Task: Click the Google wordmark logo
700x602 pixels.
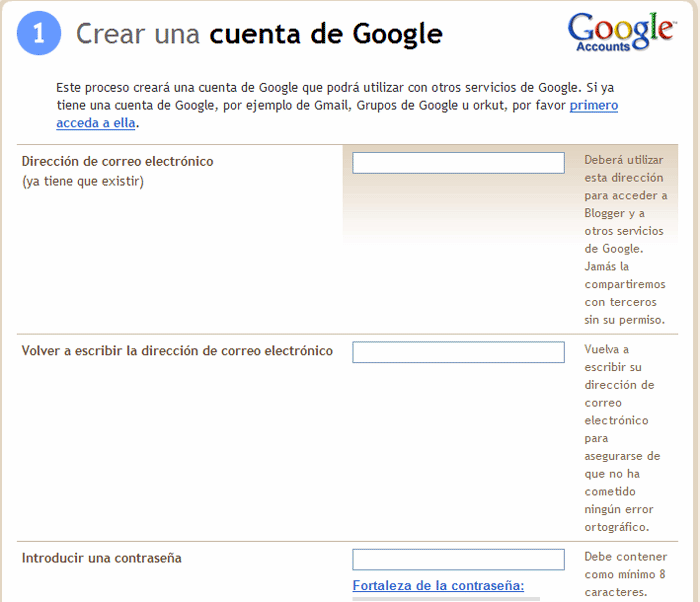Action: [x=620, y=27]
